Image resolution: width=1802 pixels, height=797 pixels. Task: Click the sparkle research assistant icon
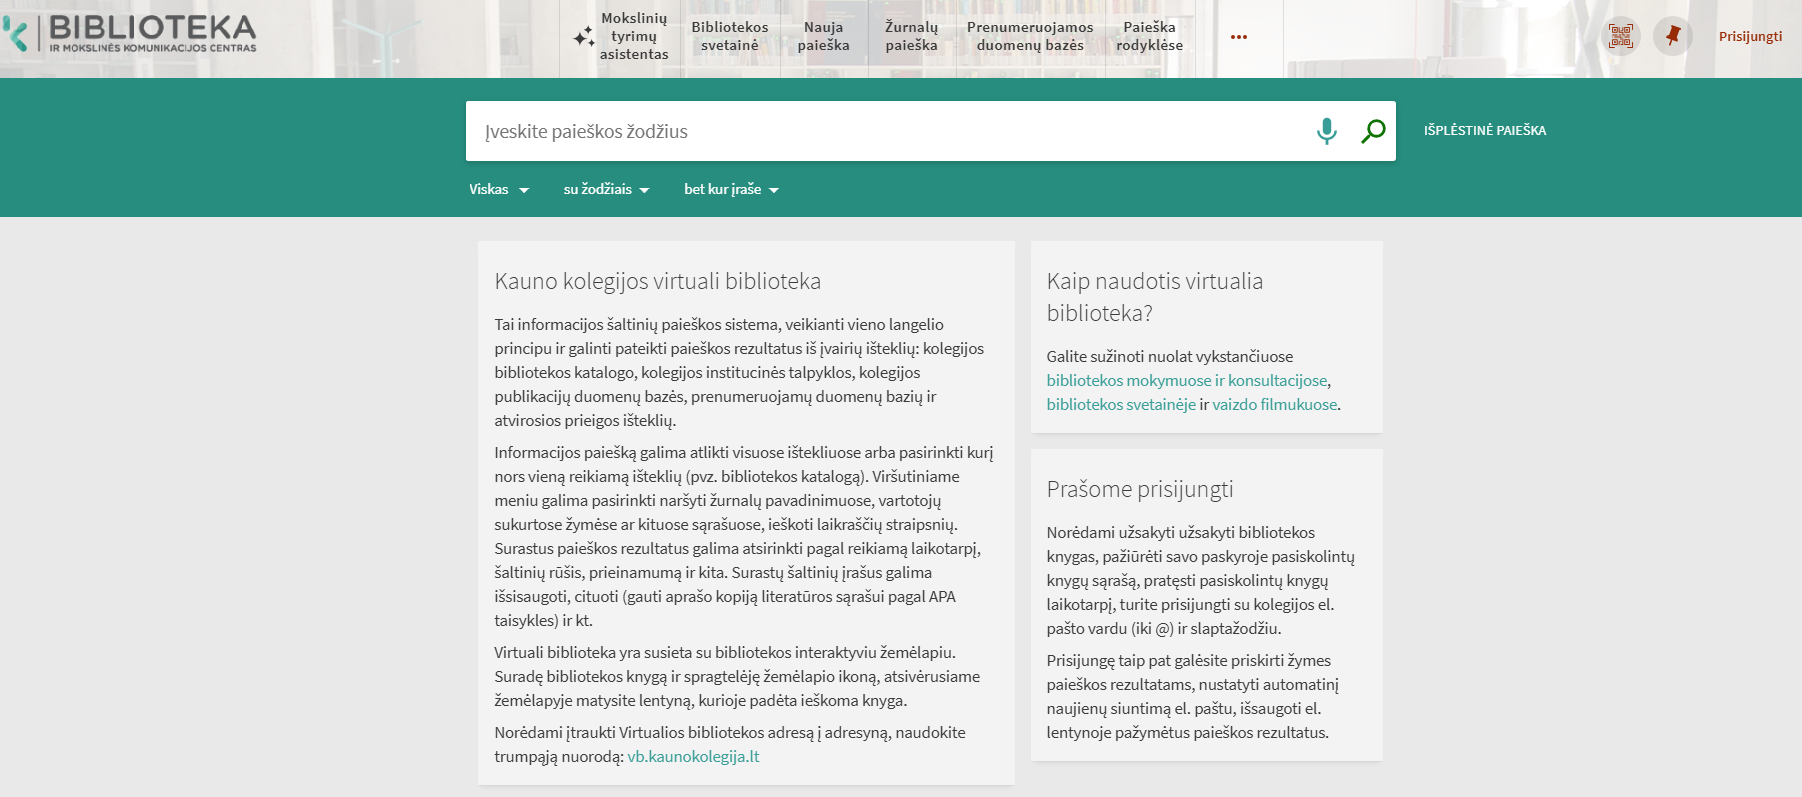[584, 38]
